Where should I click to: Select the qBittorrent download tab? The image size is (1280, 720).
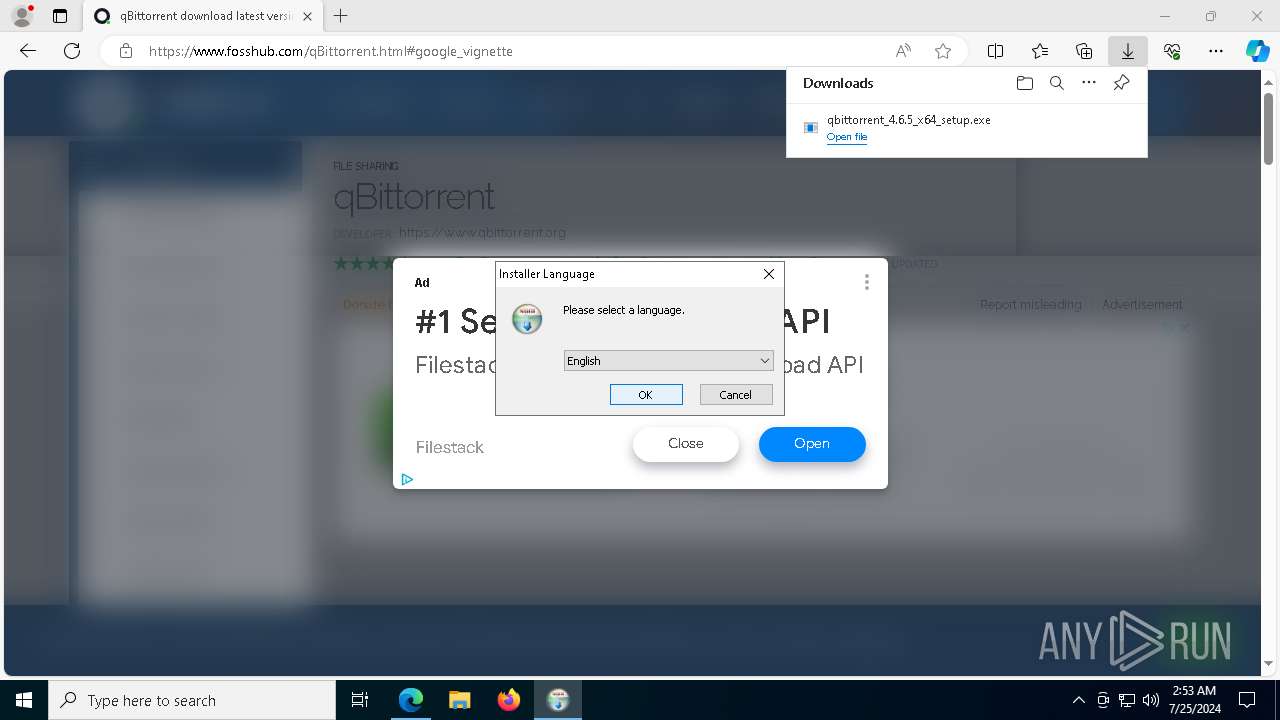click(x=201, y=16)
